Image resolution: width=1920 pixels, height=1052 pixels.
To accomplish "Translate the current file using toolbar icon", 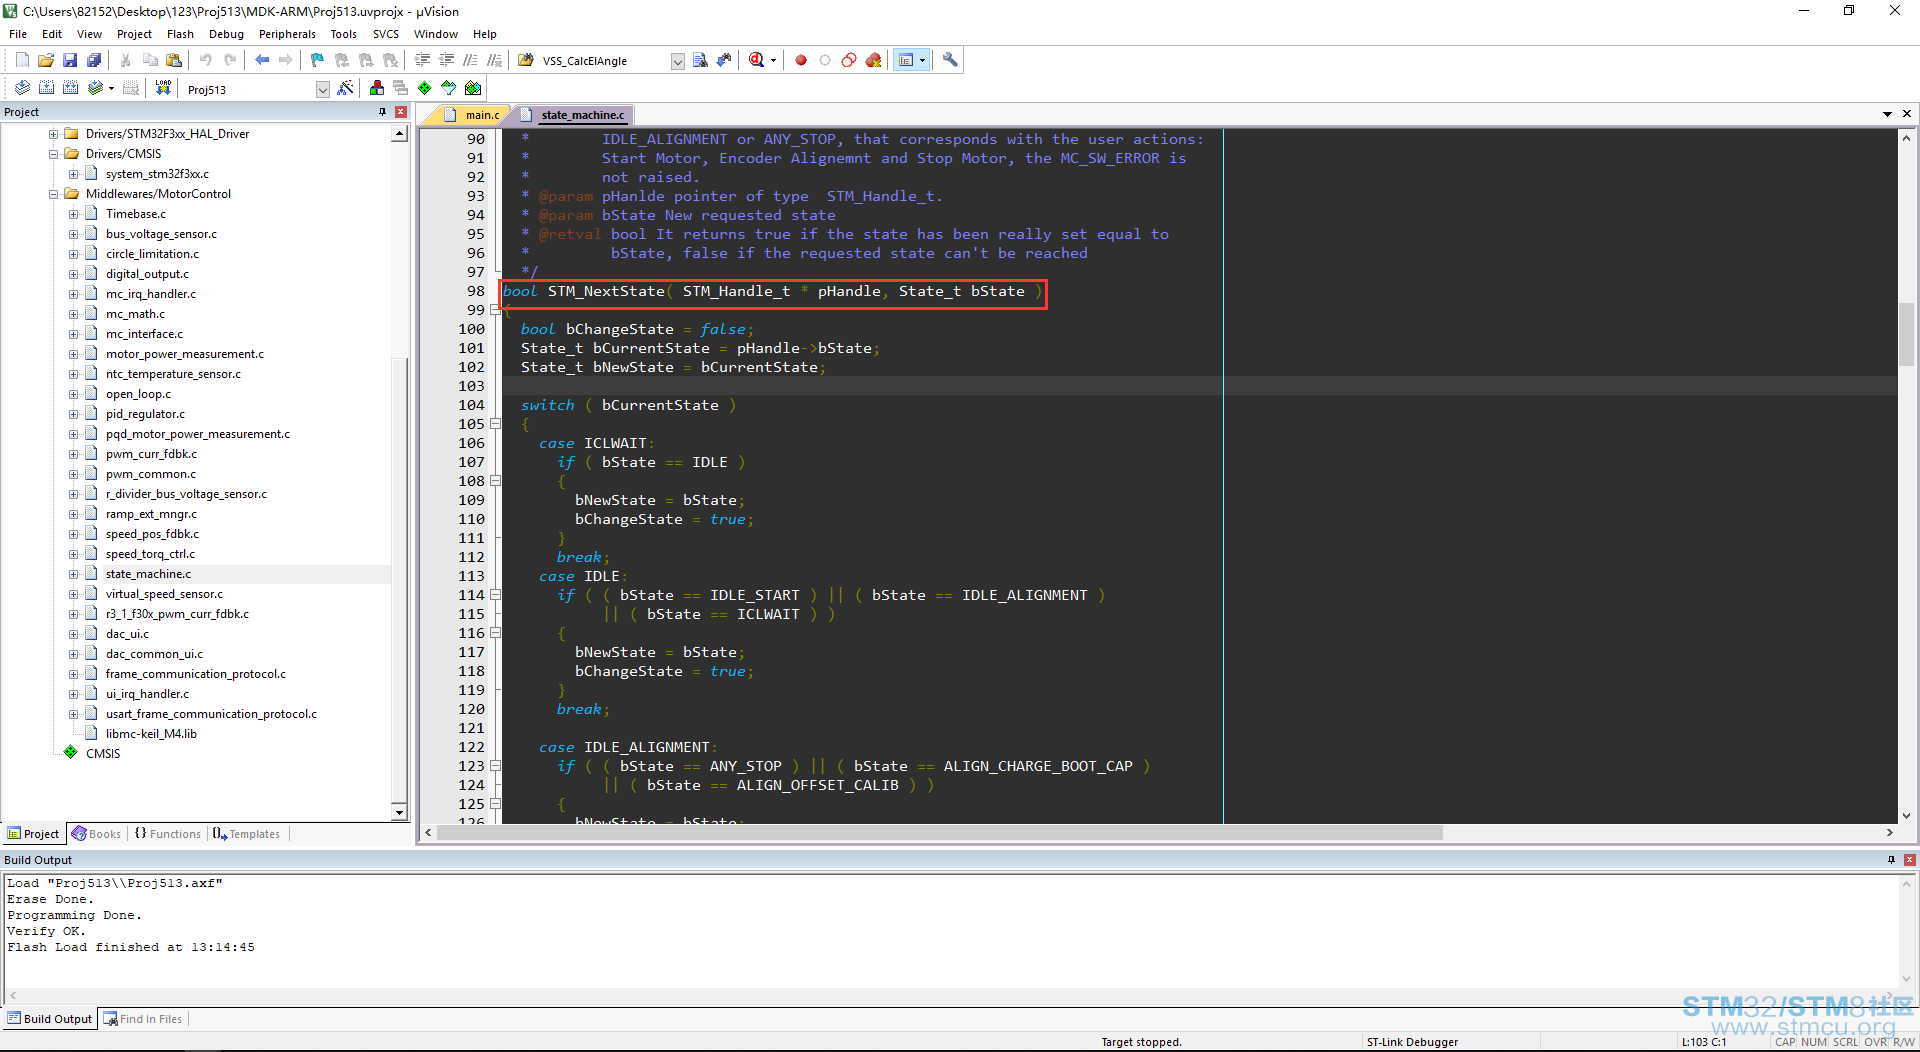I will pos(22,88).
